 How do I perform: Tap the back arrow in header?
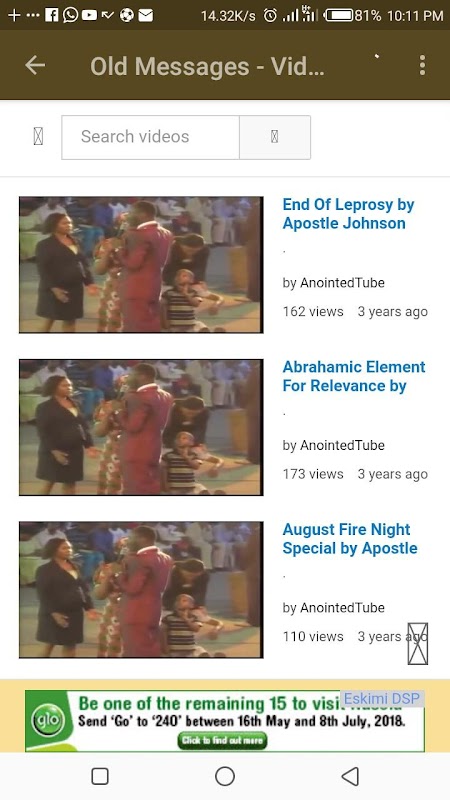(x=35, y=65)
